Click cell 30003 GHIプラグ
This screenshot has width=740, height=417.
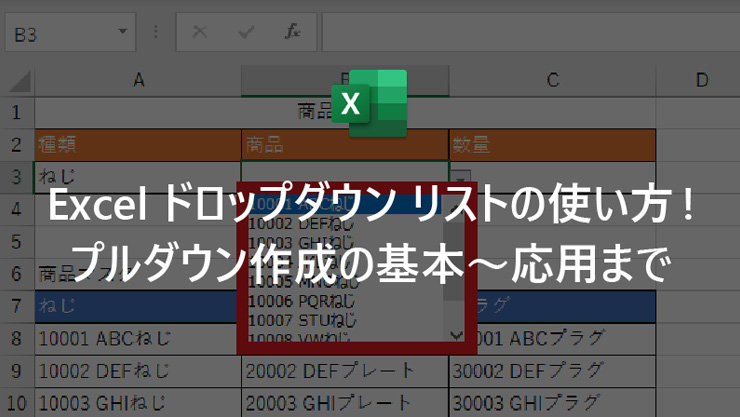pyautogui.click(x=552, y=403)
